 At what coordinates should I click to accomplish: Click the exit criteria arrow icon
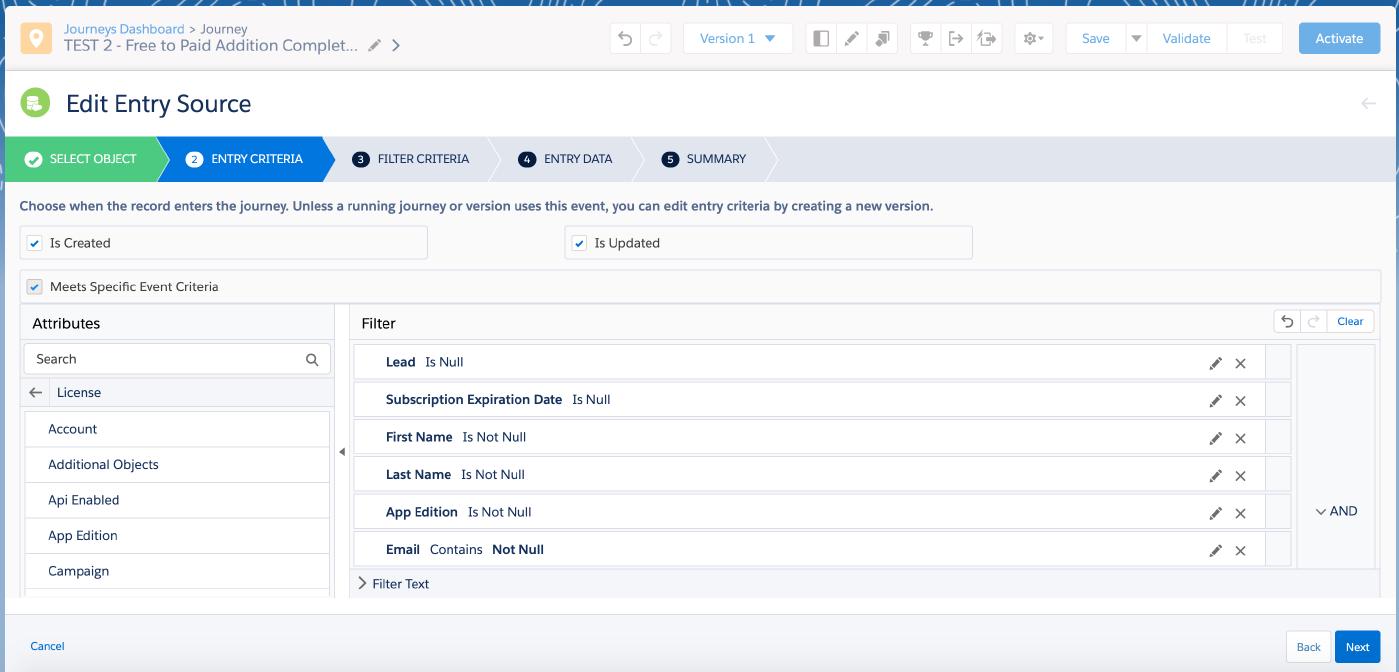(956, 39)
